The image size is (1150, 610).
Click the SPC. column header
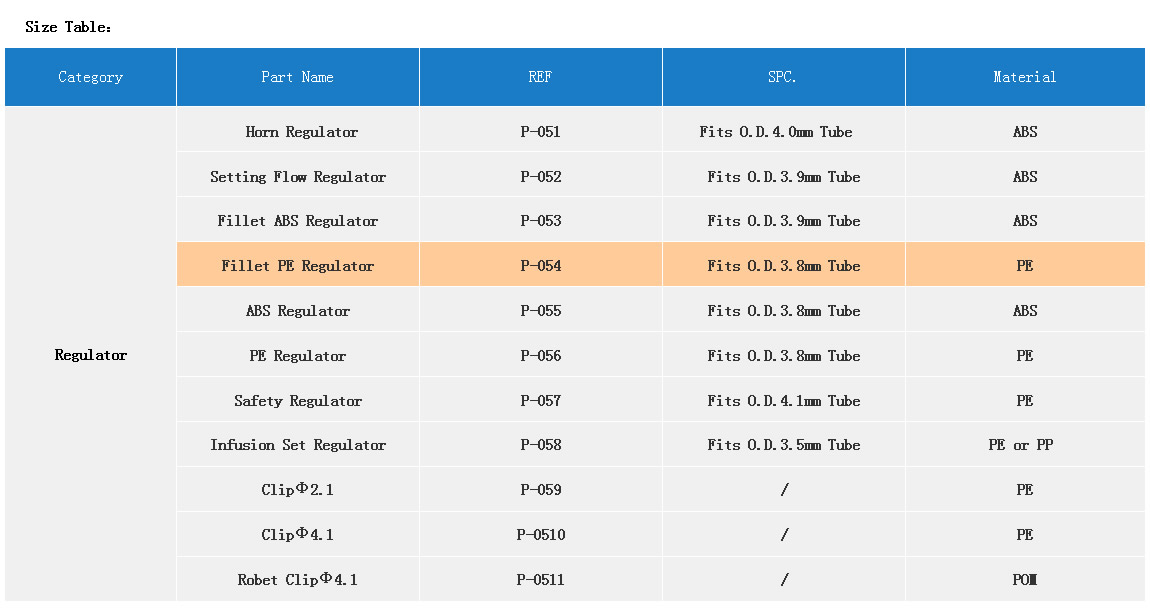(783, 77)
